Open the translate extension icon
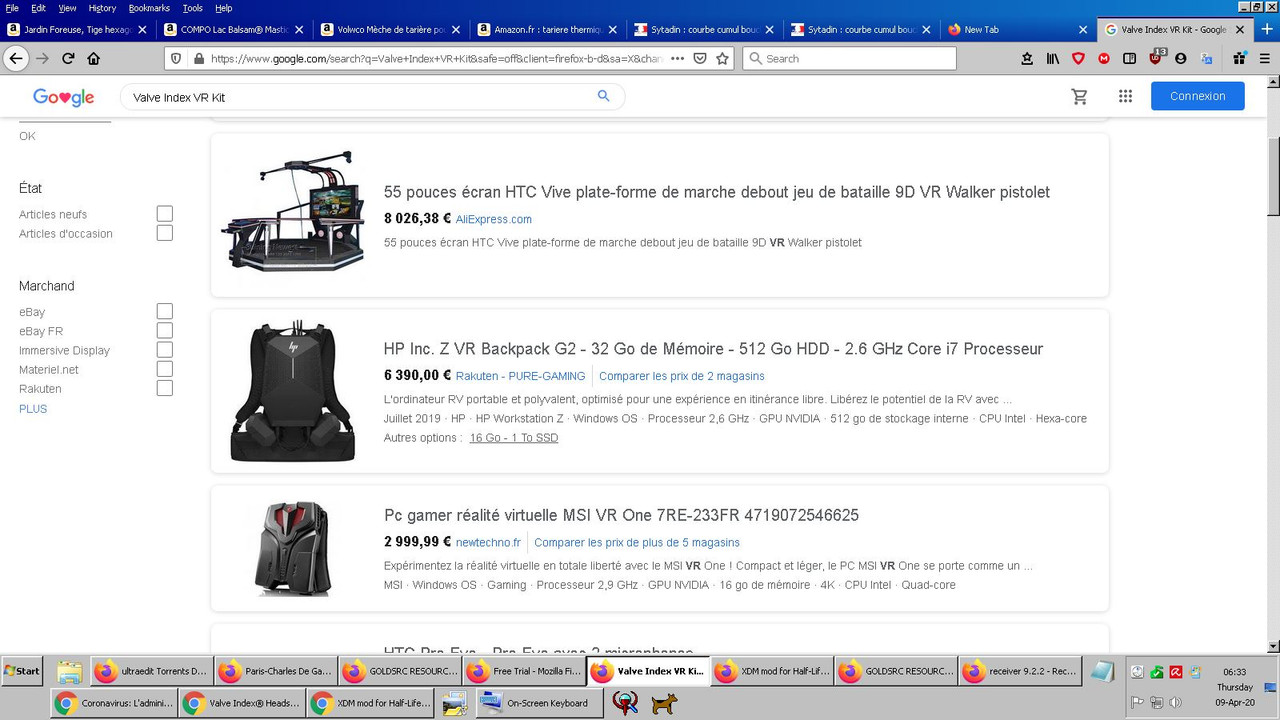This screenshot has width=1280, height=720. 1207,59
